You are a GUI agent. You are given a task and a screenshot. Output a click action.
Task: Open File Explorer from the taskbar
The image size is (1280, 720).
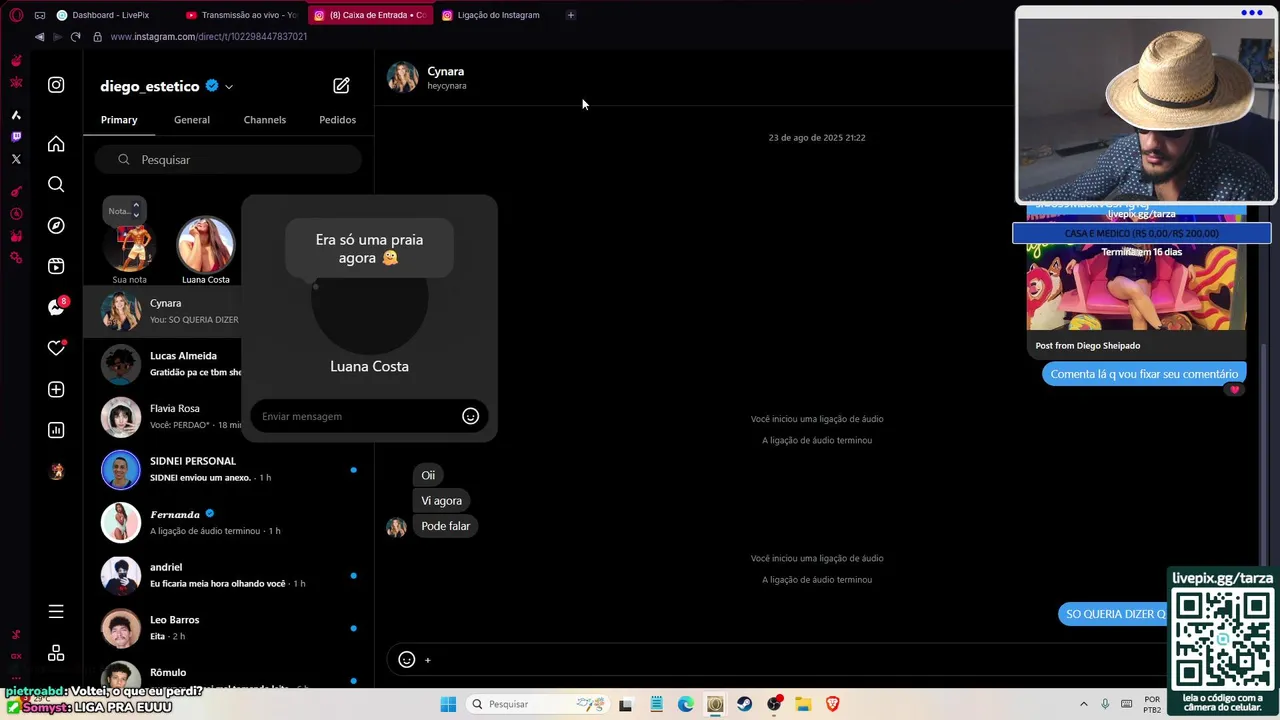[x=803, y=704]
